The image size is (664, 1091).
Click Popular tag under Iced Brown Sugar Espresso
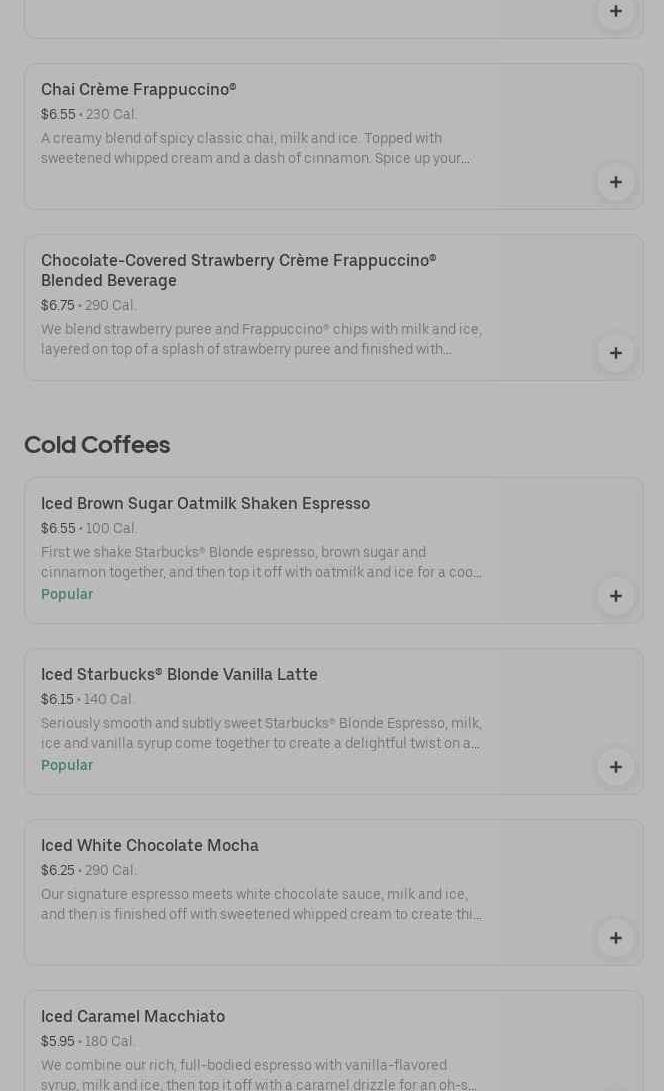(x=67, y=595)
